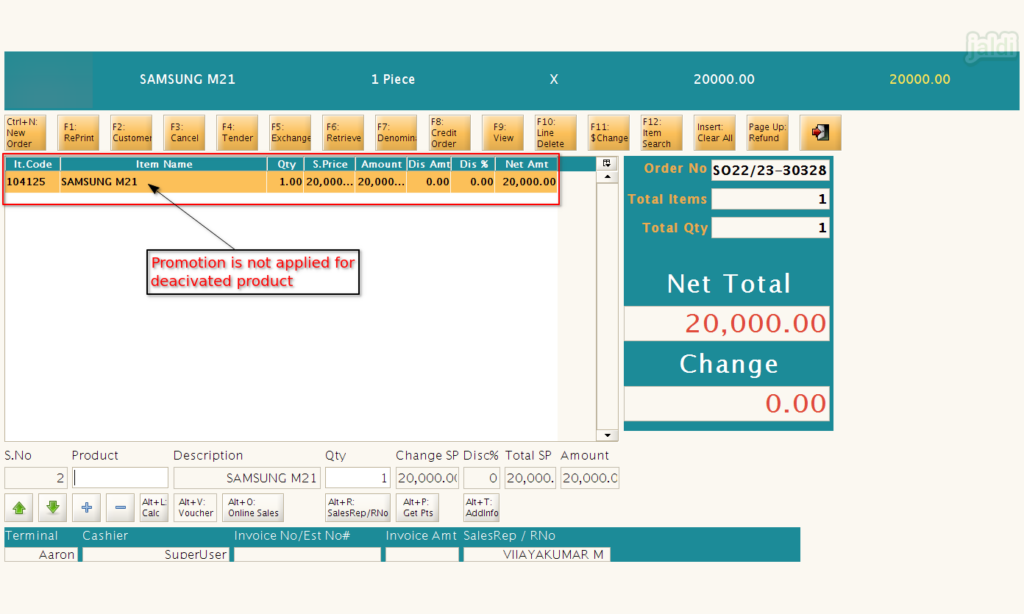Image resolution: width=1024 pixels, height=614 pixels.
Task: Click the scrollbar up arrow of item grid
Action: (x=607, y=177)
